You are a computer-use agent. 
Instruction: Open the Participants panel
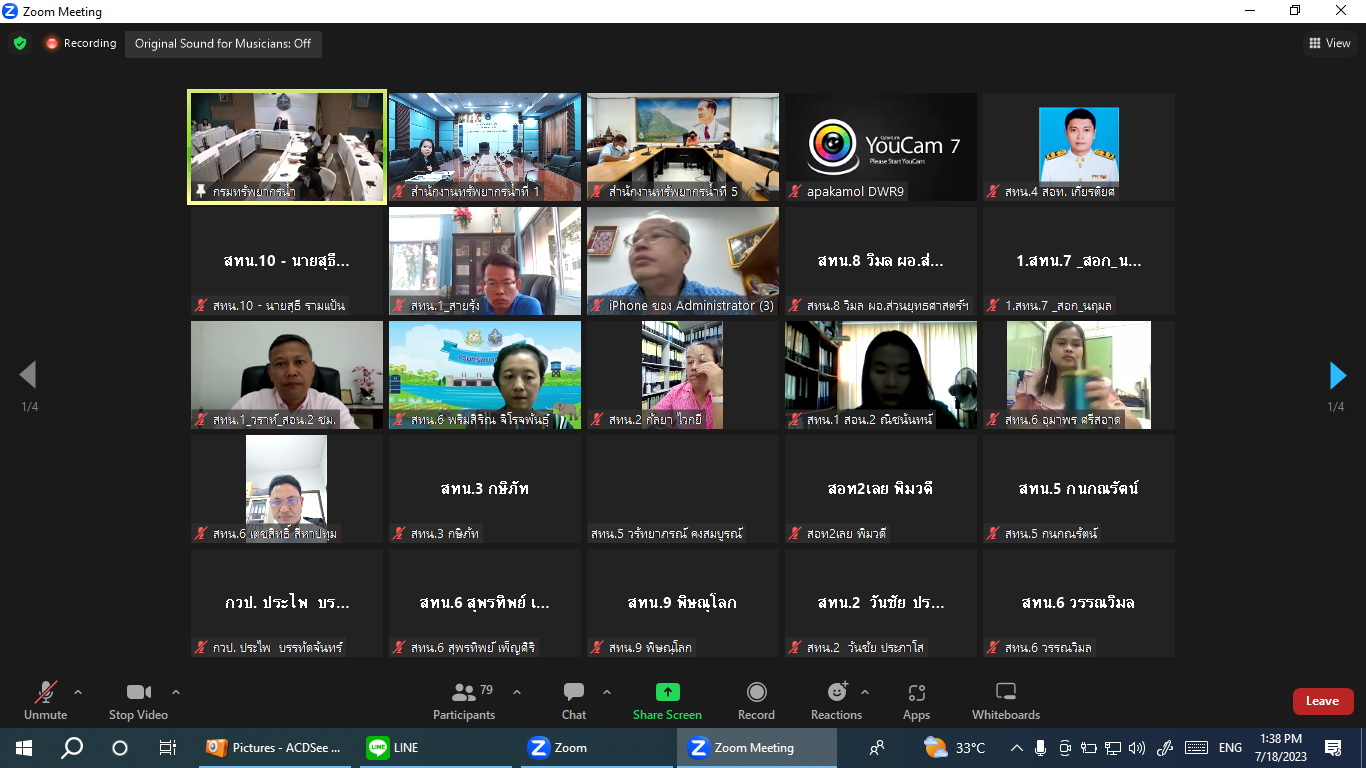464,700
